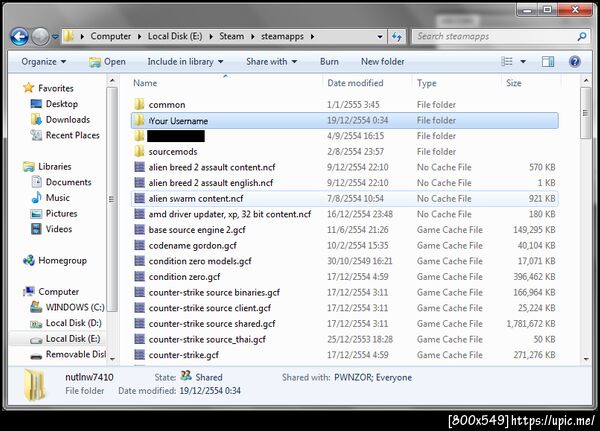Click the Documents library icon

click(x=36, y=182)
